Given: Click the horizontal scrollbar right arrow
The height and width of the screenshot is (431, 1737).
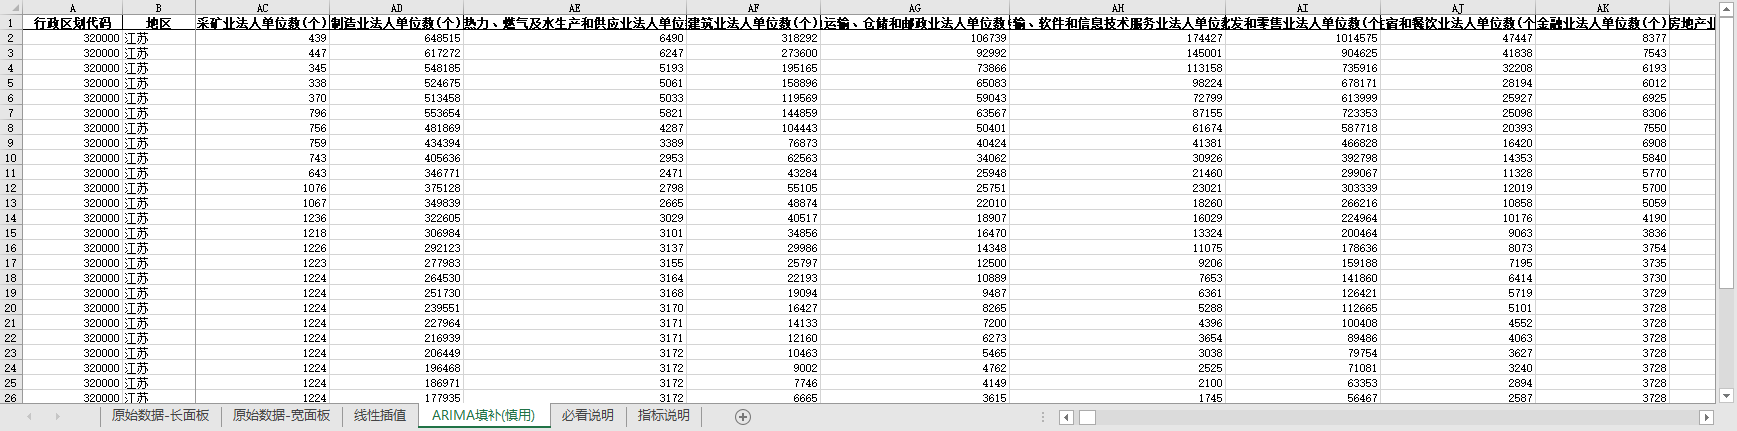Looking at the screenshot, I should click(1706, 417).
